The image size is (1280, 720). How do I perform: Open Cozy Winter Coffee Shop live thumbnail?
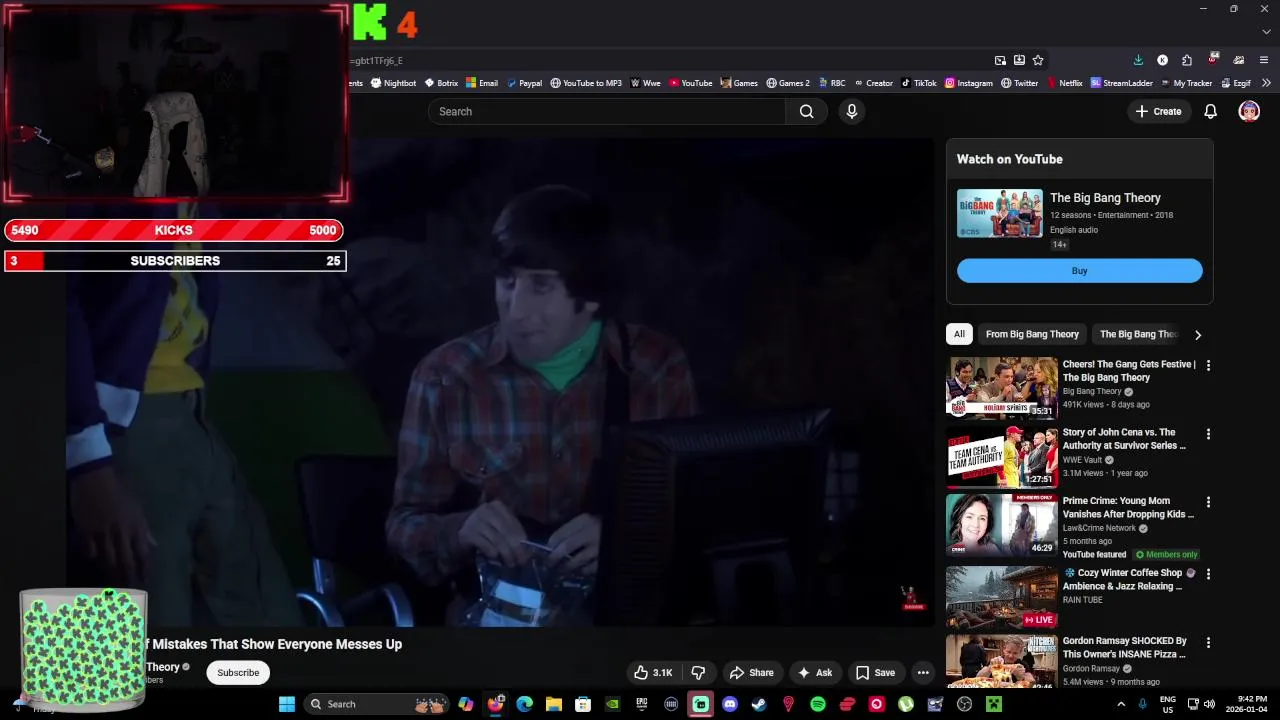(x=1001, y=597)
